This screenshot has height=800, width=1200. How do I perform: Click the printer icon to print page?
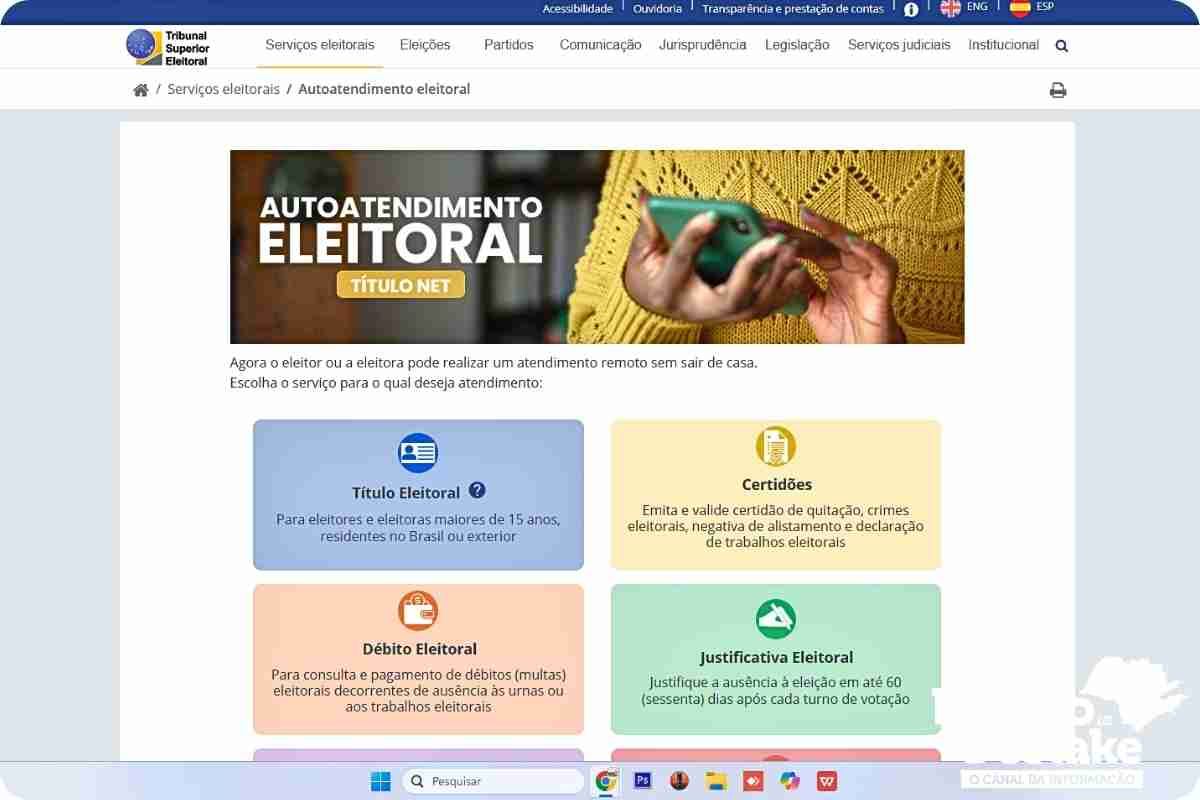1058,90
